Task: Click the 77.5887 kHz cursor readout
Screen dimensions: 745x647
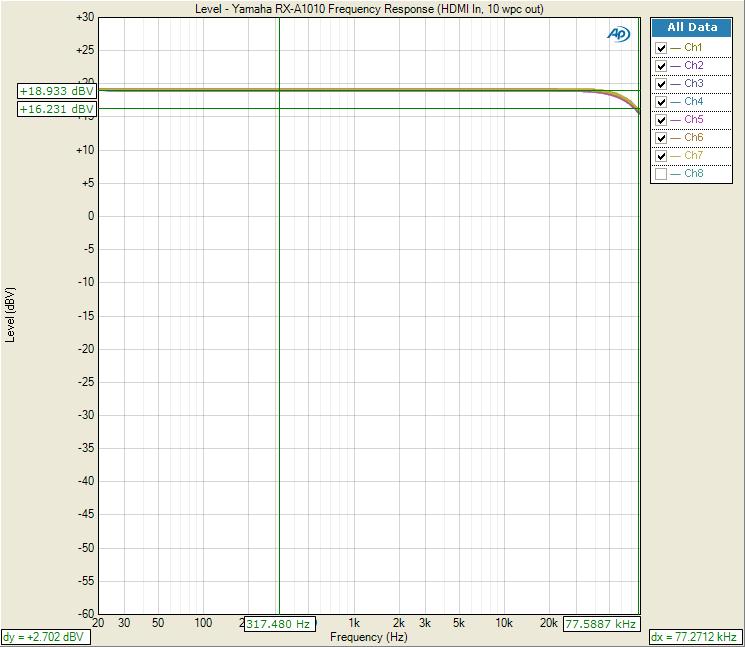Action: tap(601, 624)
